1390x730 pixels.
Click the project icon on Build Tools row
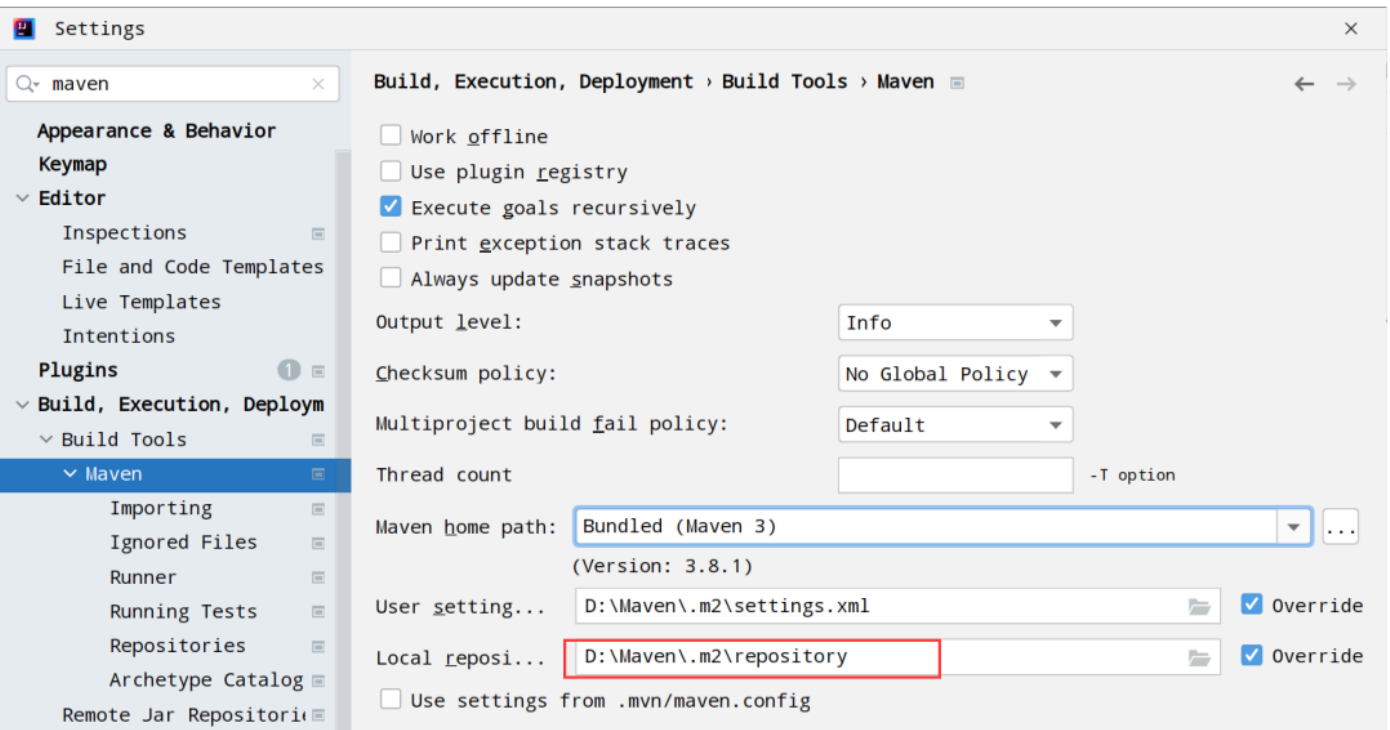[318, 440]
